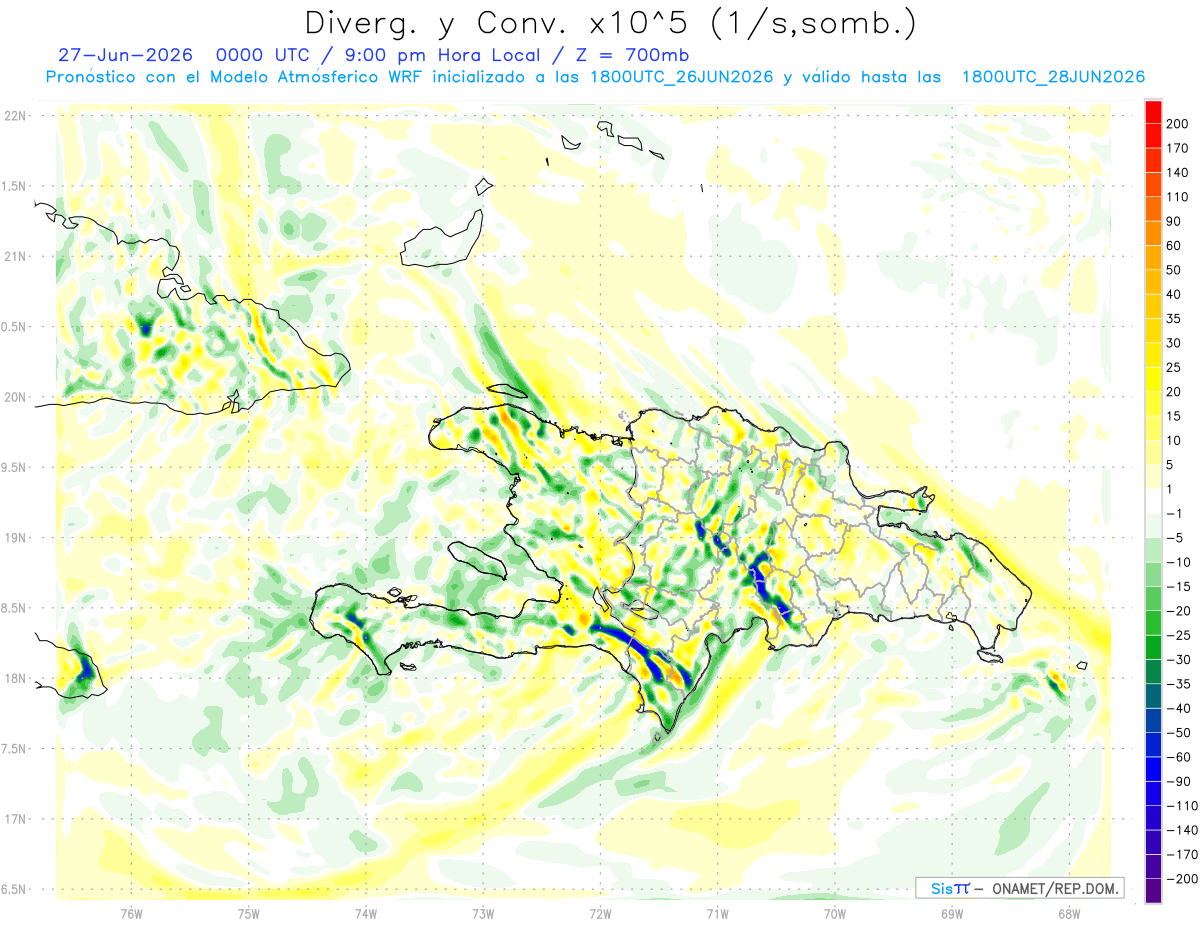Pick the purple swatch at the scale bottom

[1153, 890]
